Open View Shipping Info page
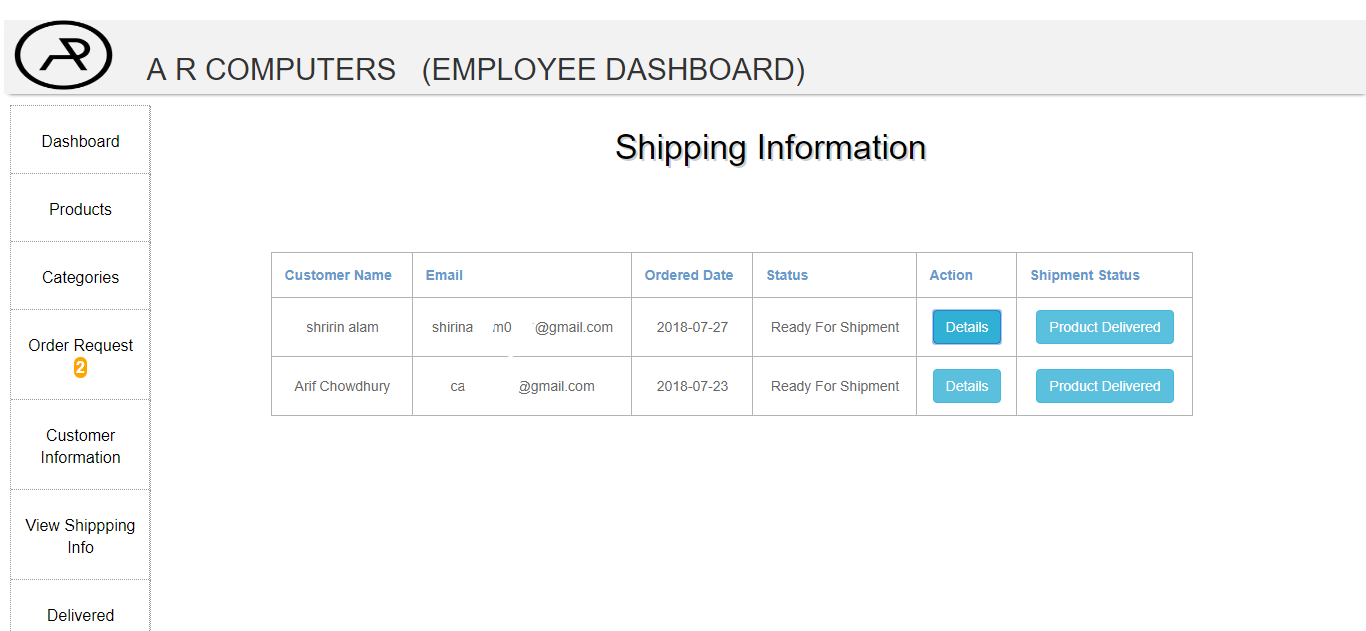The height and width of the screenshot is (631, 1366). [80, 535]
